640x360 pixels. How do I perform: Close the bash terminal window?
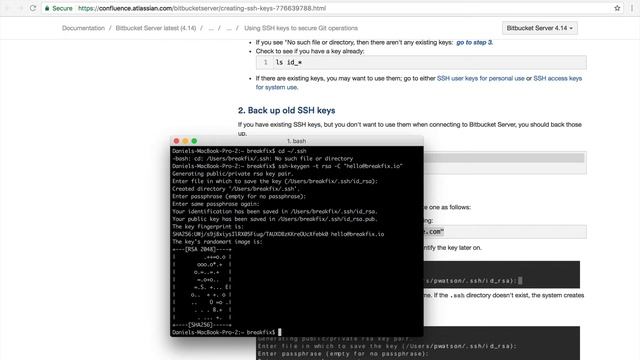click(176, 141)
